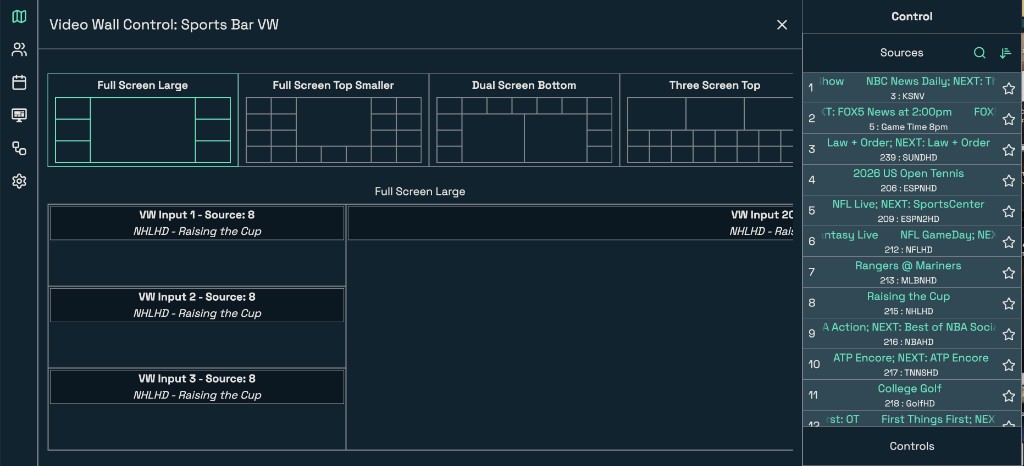
Task: Open the map icon in left sidebar
Action: coord(19,17)
